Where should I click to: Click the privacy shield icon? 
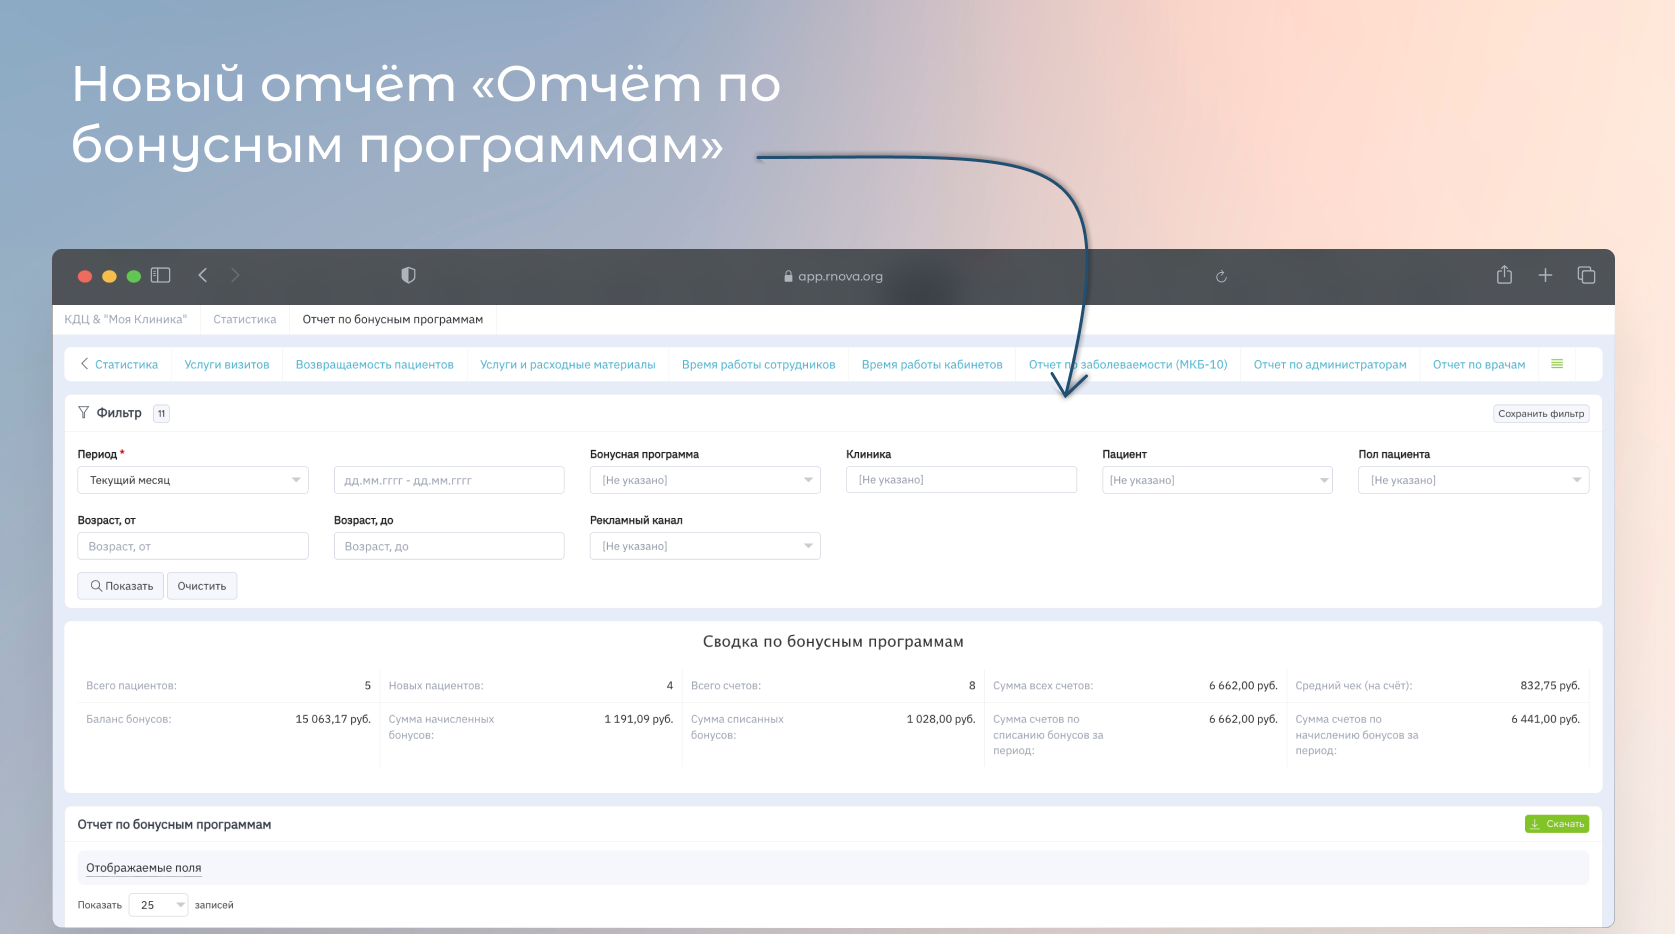point(408,275)
